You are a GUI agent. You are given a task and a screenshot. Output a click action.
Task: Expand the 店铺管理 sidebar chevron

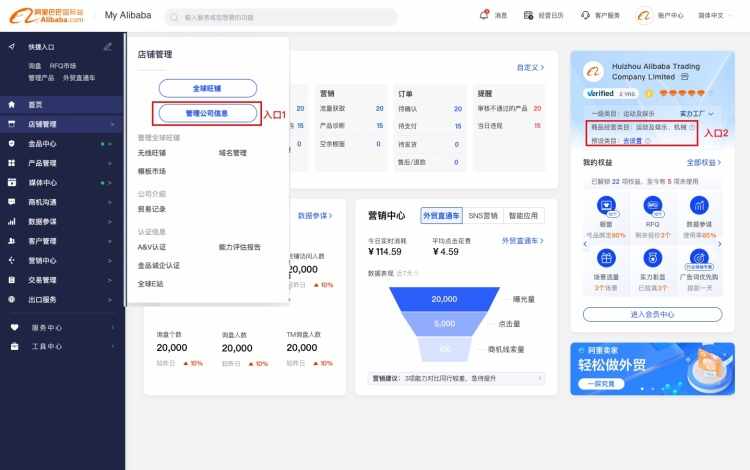pyautogui.click(x=113, y=124)
